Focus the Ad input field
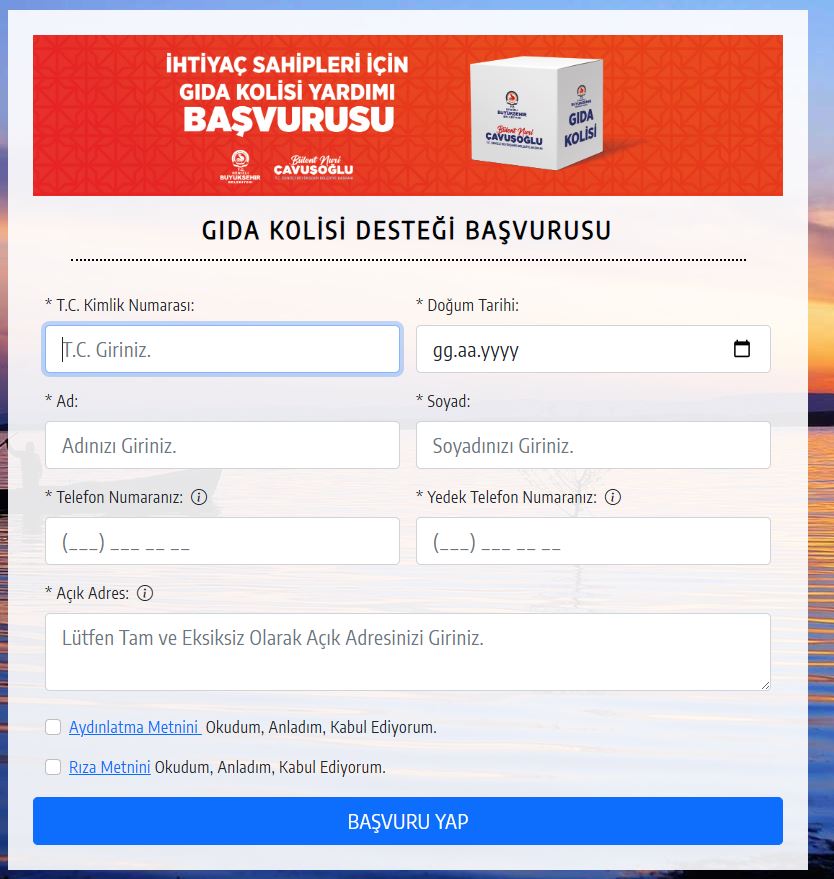 coord(222,445)
